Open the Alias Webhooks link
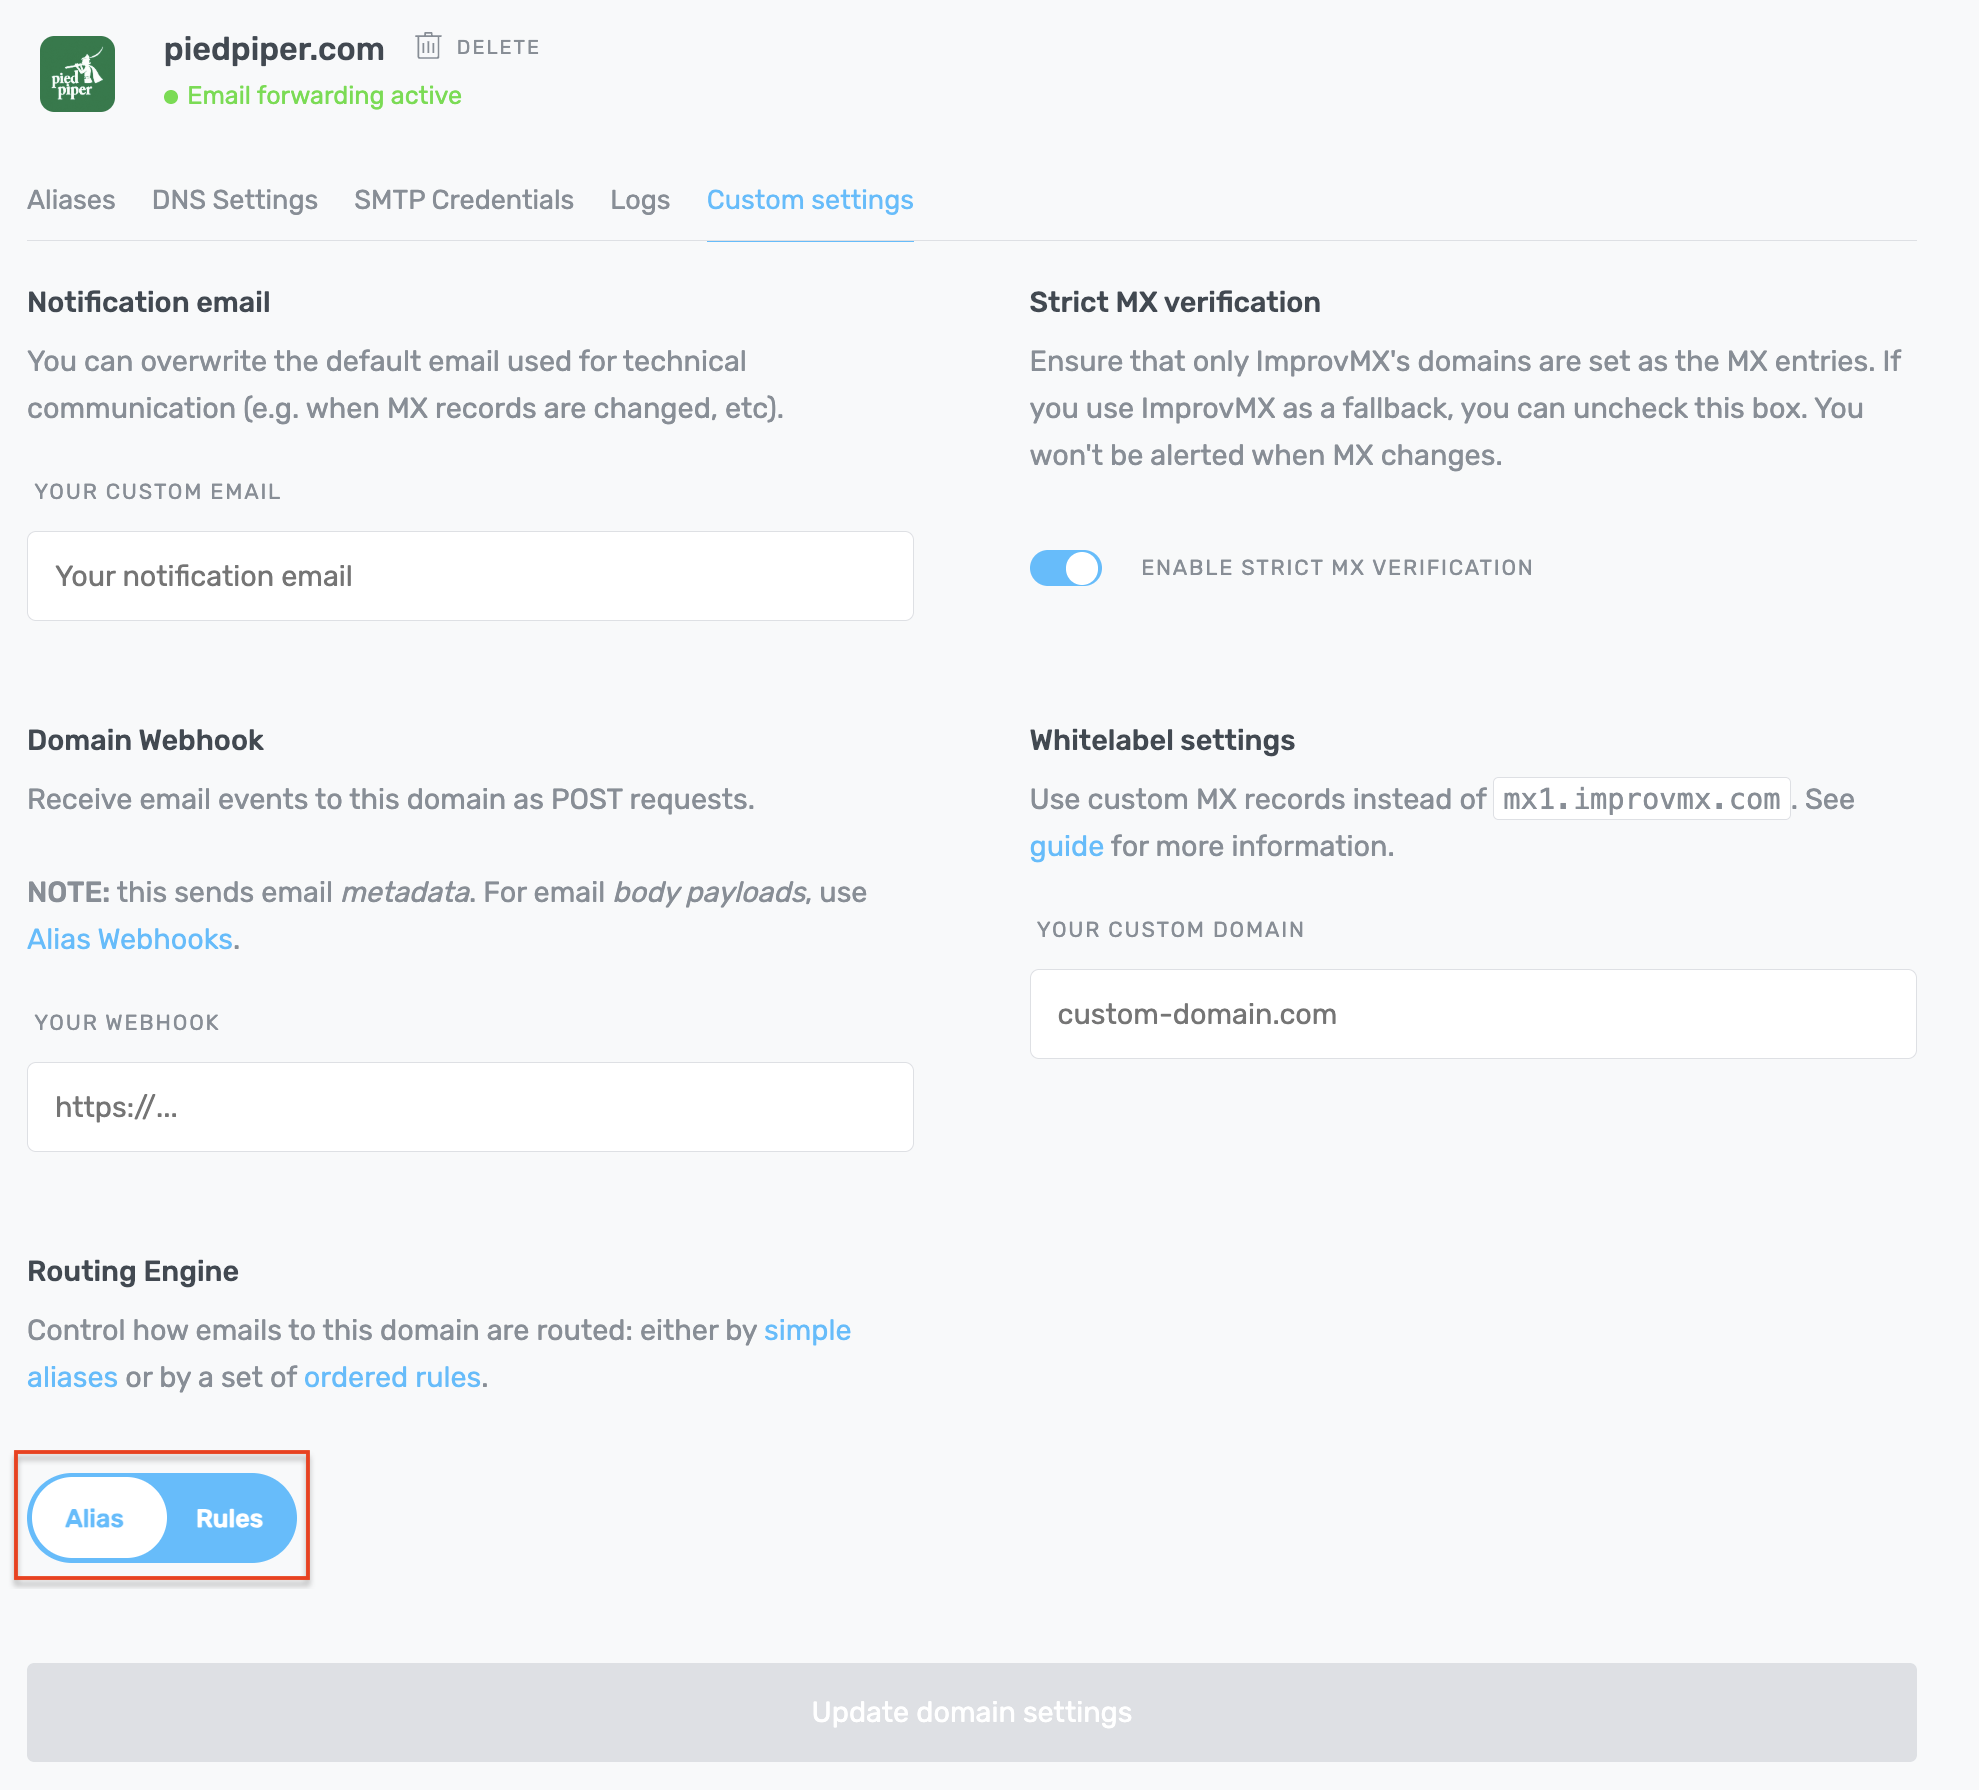 click(x=130, y=939)
